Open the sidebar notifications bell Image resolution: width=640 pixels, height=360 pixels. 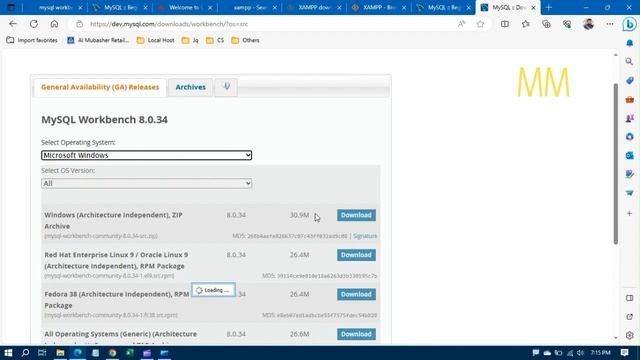point(629,43)
